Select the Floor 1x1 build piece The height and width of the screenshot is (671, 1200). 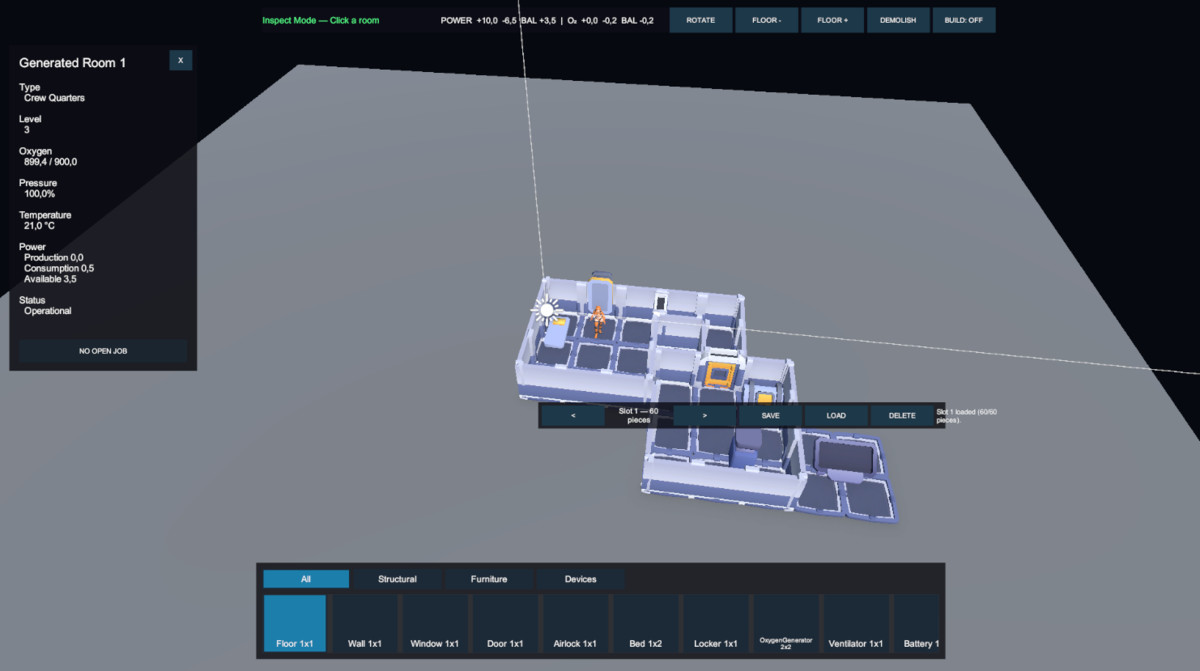point(294,623)
